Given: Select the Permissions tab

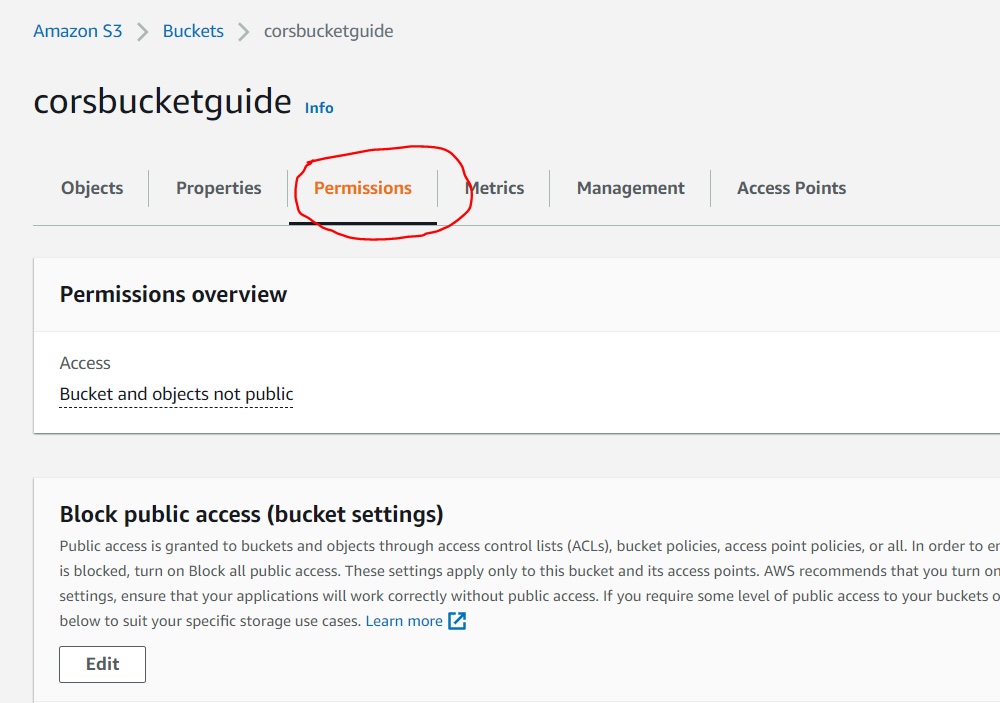Looking at the screenshot, I should point(363,188).
